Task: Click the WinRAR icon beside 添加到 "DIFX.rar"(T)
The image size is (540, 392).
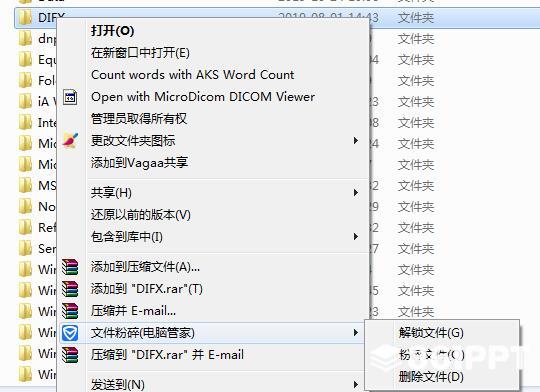Action: point(70,289)
